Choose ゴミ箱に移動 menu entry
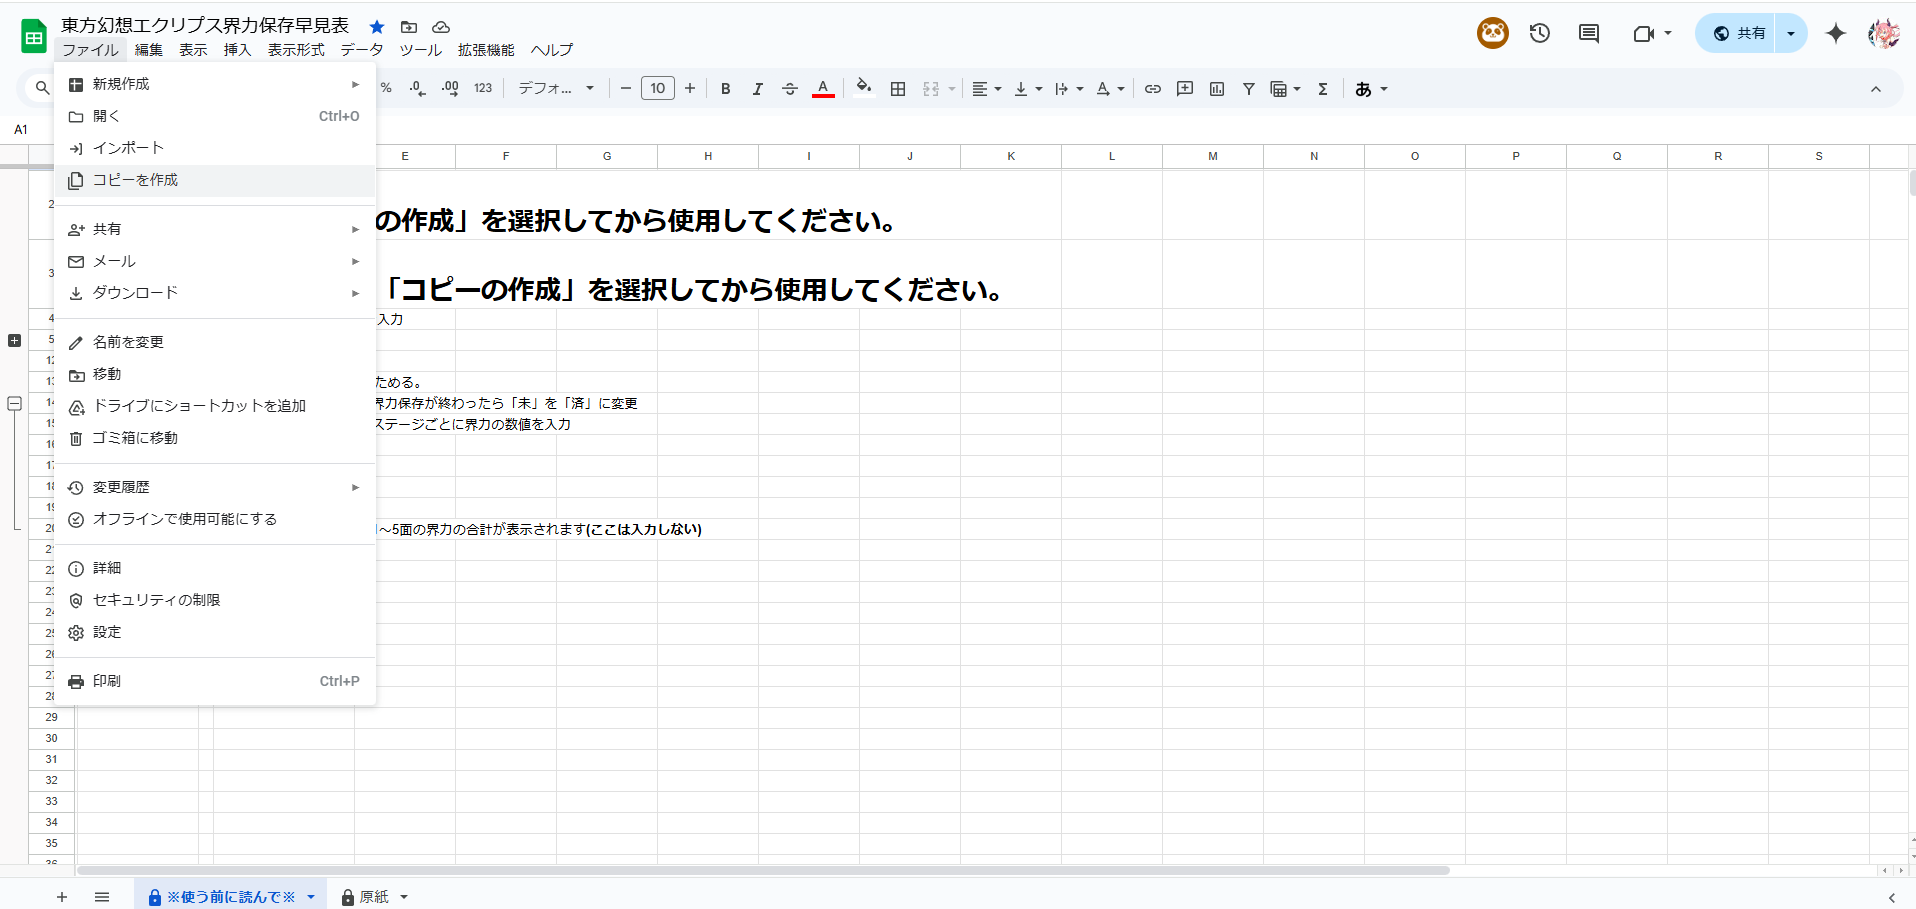1916x909 pixels. coord(215,438)
